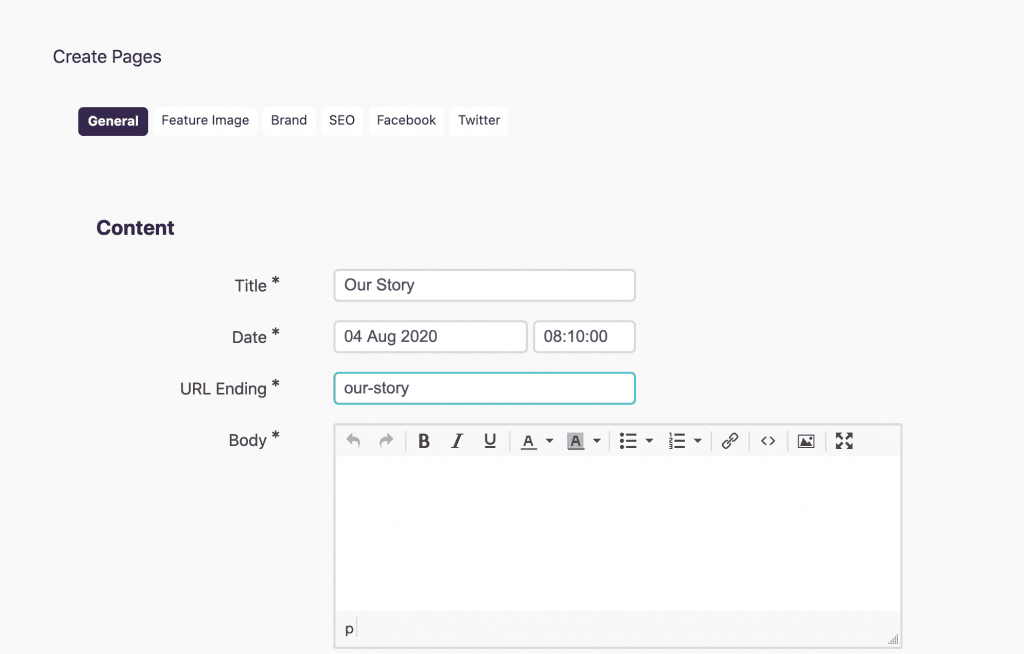This screenshot has height=654, width=1024.
Task: Click the time field showing 08:10:00
Action: (584, 336)
